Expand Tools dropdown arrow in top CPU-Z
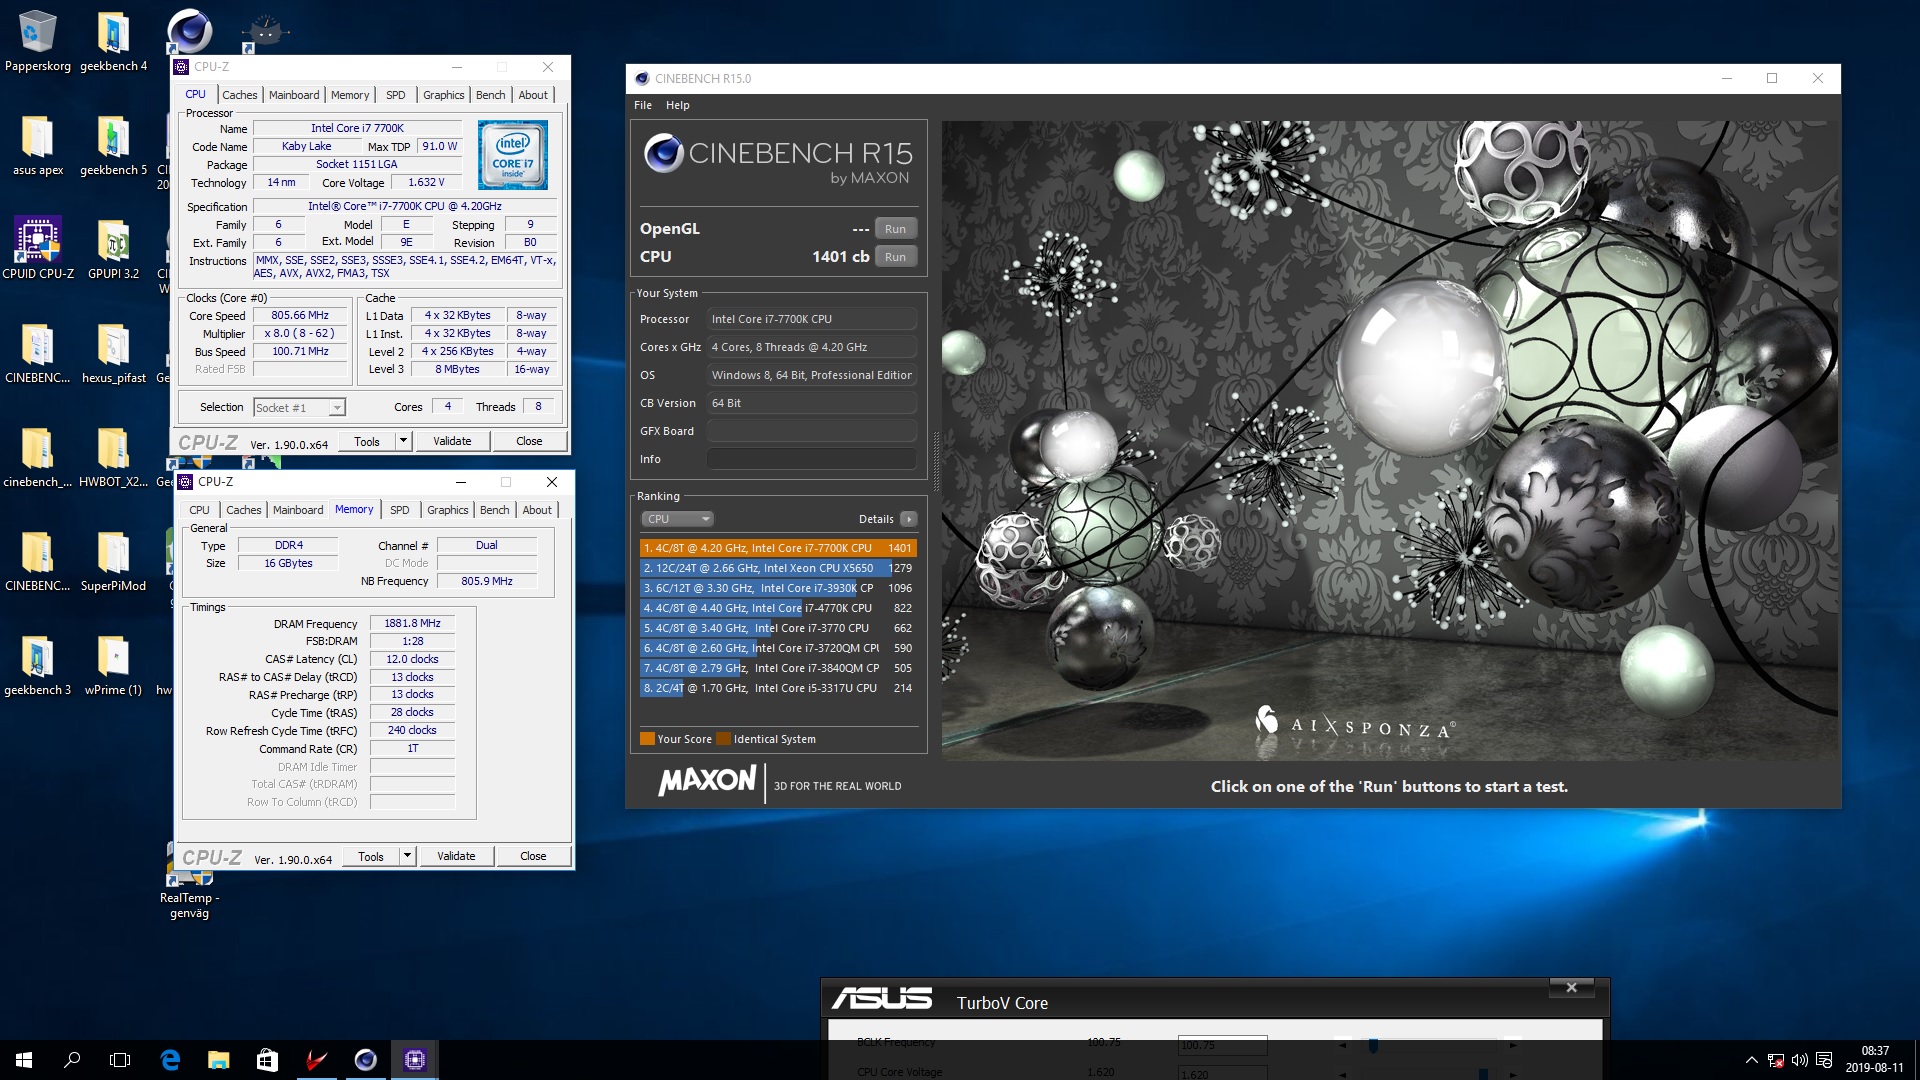Screen dimensions: 1920x1080 (x=403, y=441)
